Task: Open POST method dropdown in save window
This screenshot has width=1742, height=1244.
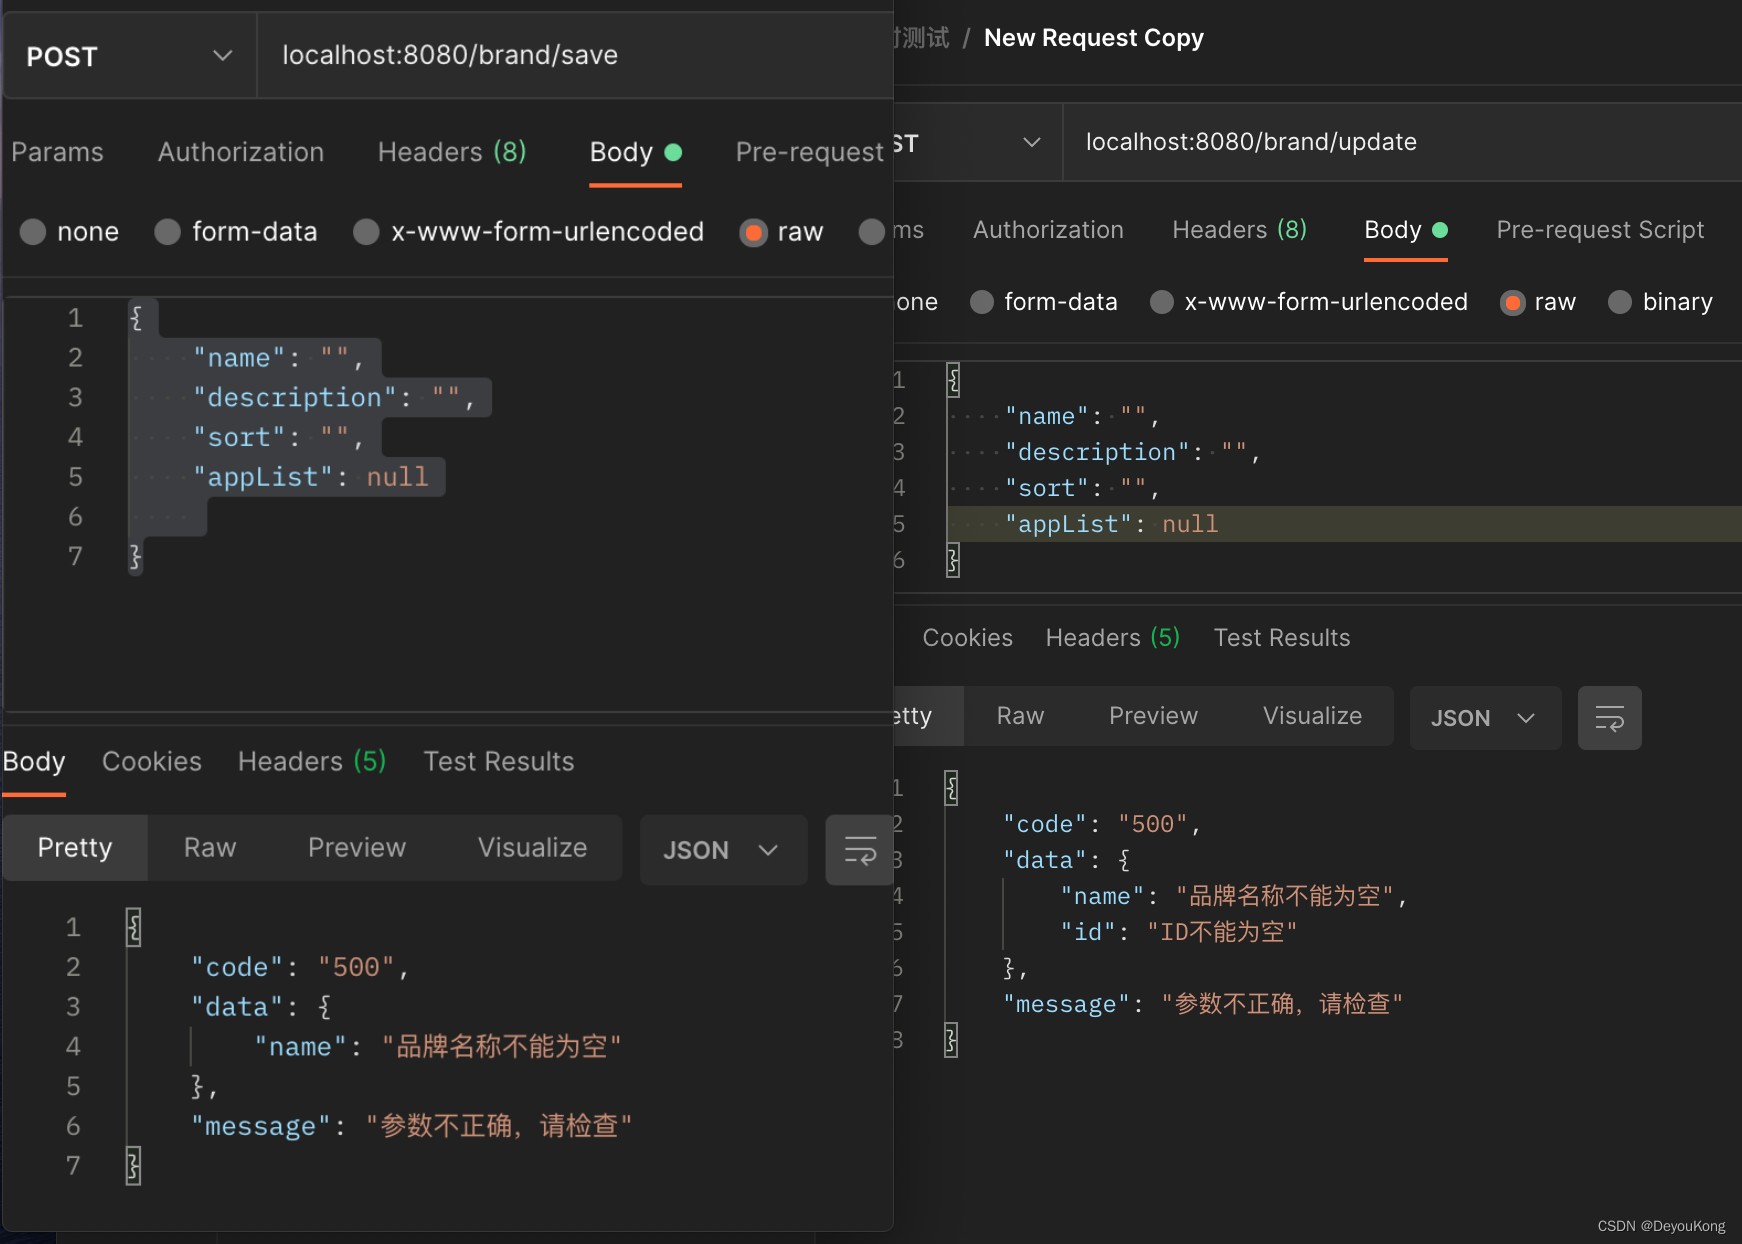Action: tap(129, 56)
